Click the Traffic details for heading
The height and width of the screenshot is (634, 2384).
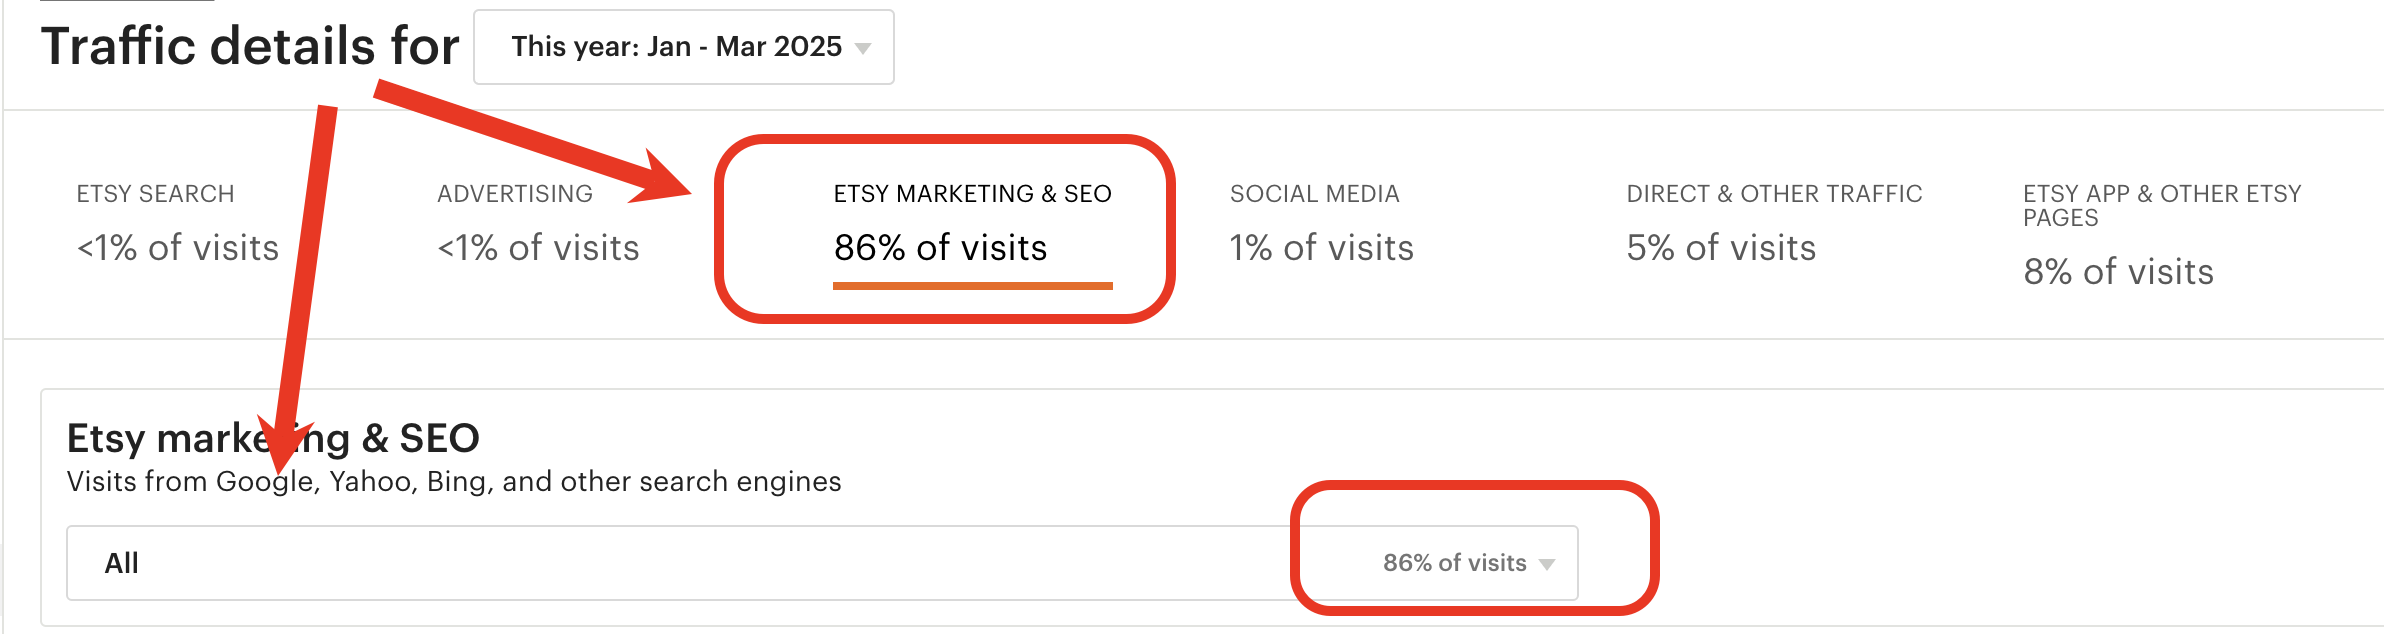[x=250, y=46]
